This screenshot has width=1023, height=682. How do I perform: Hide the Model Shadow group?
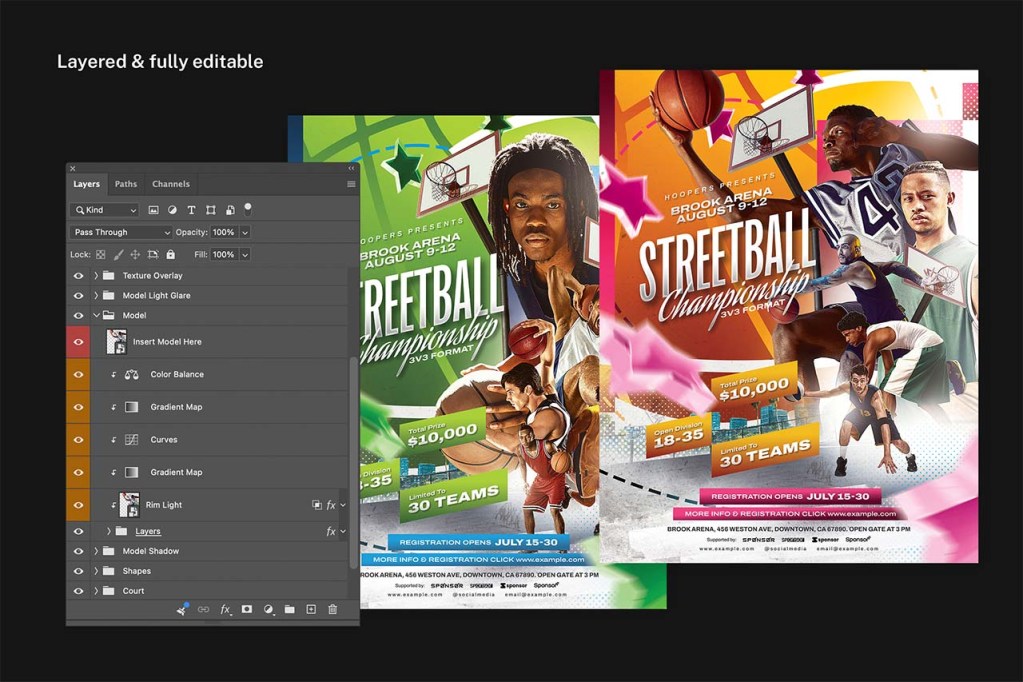tap(78, 551)
